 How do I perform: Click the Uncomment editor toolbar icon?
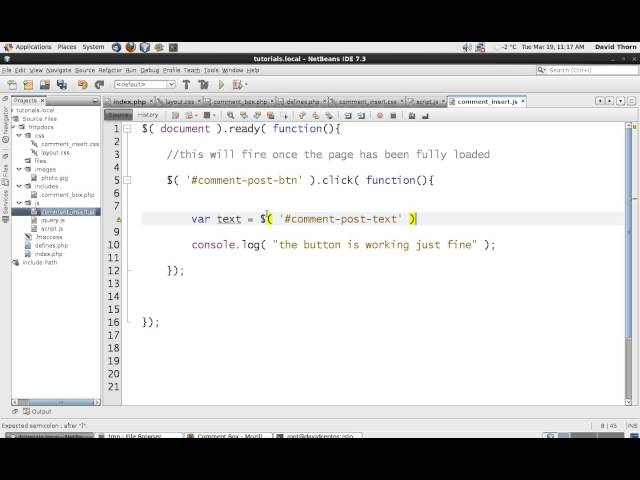pyautogui.click(x=425, y=116)
